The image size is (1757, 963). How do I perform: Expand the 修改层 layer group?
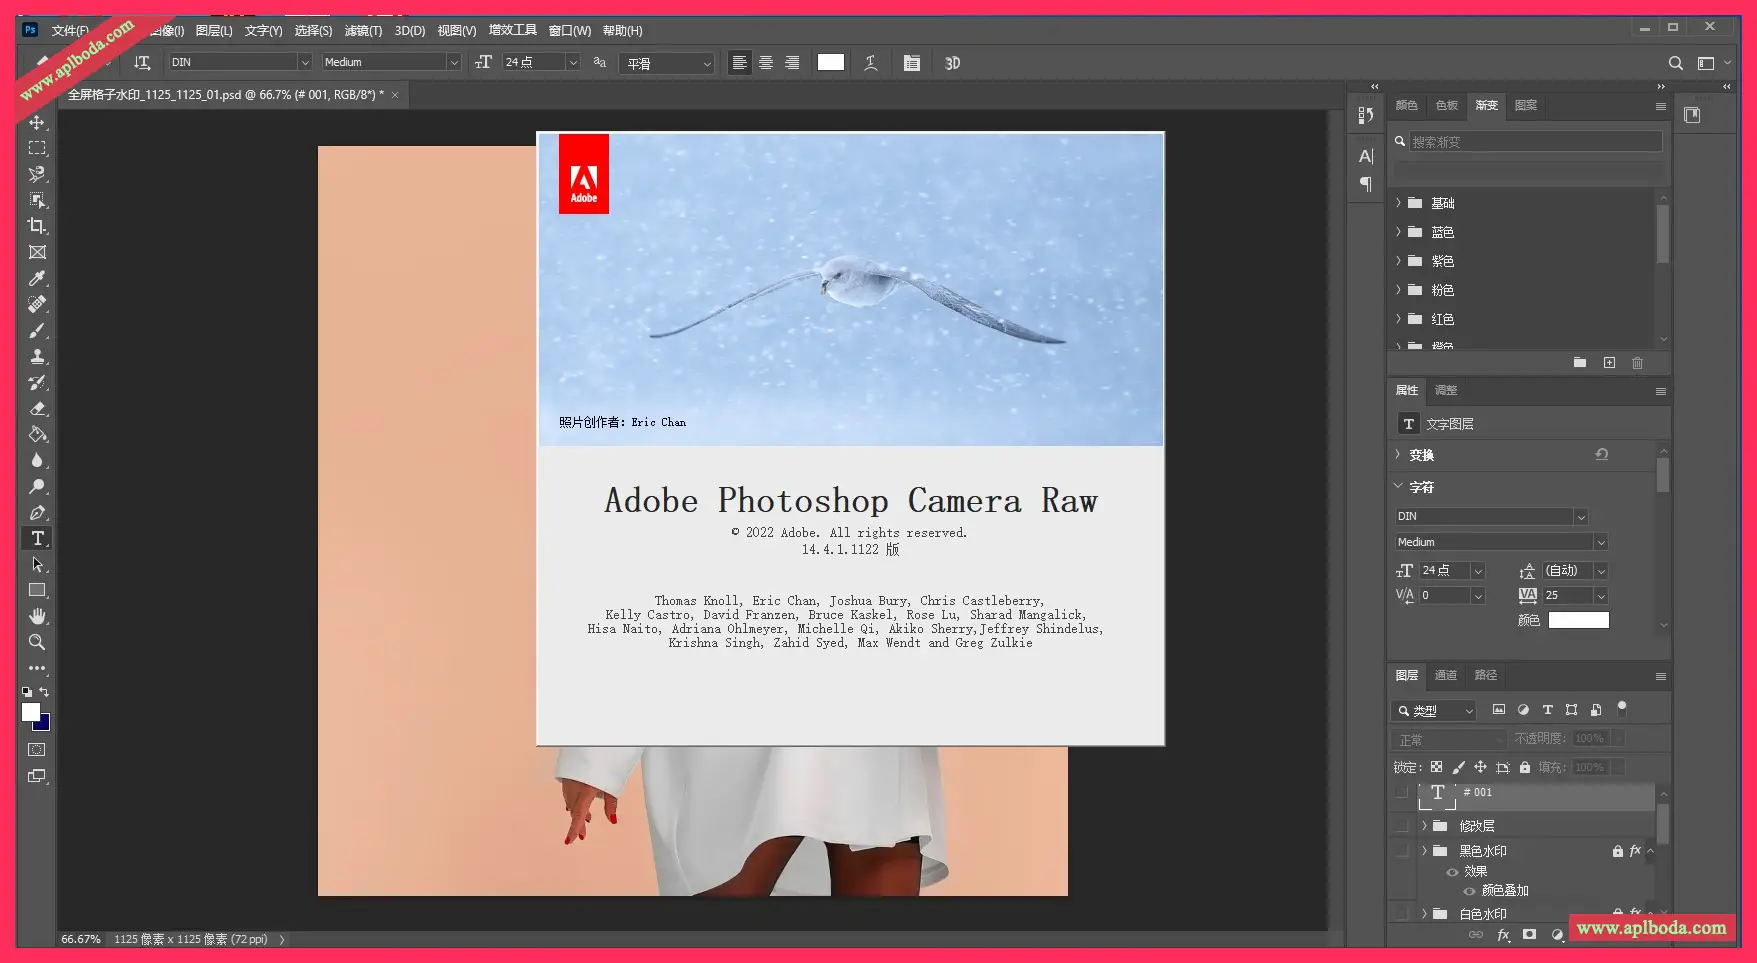click(1424, 826)
